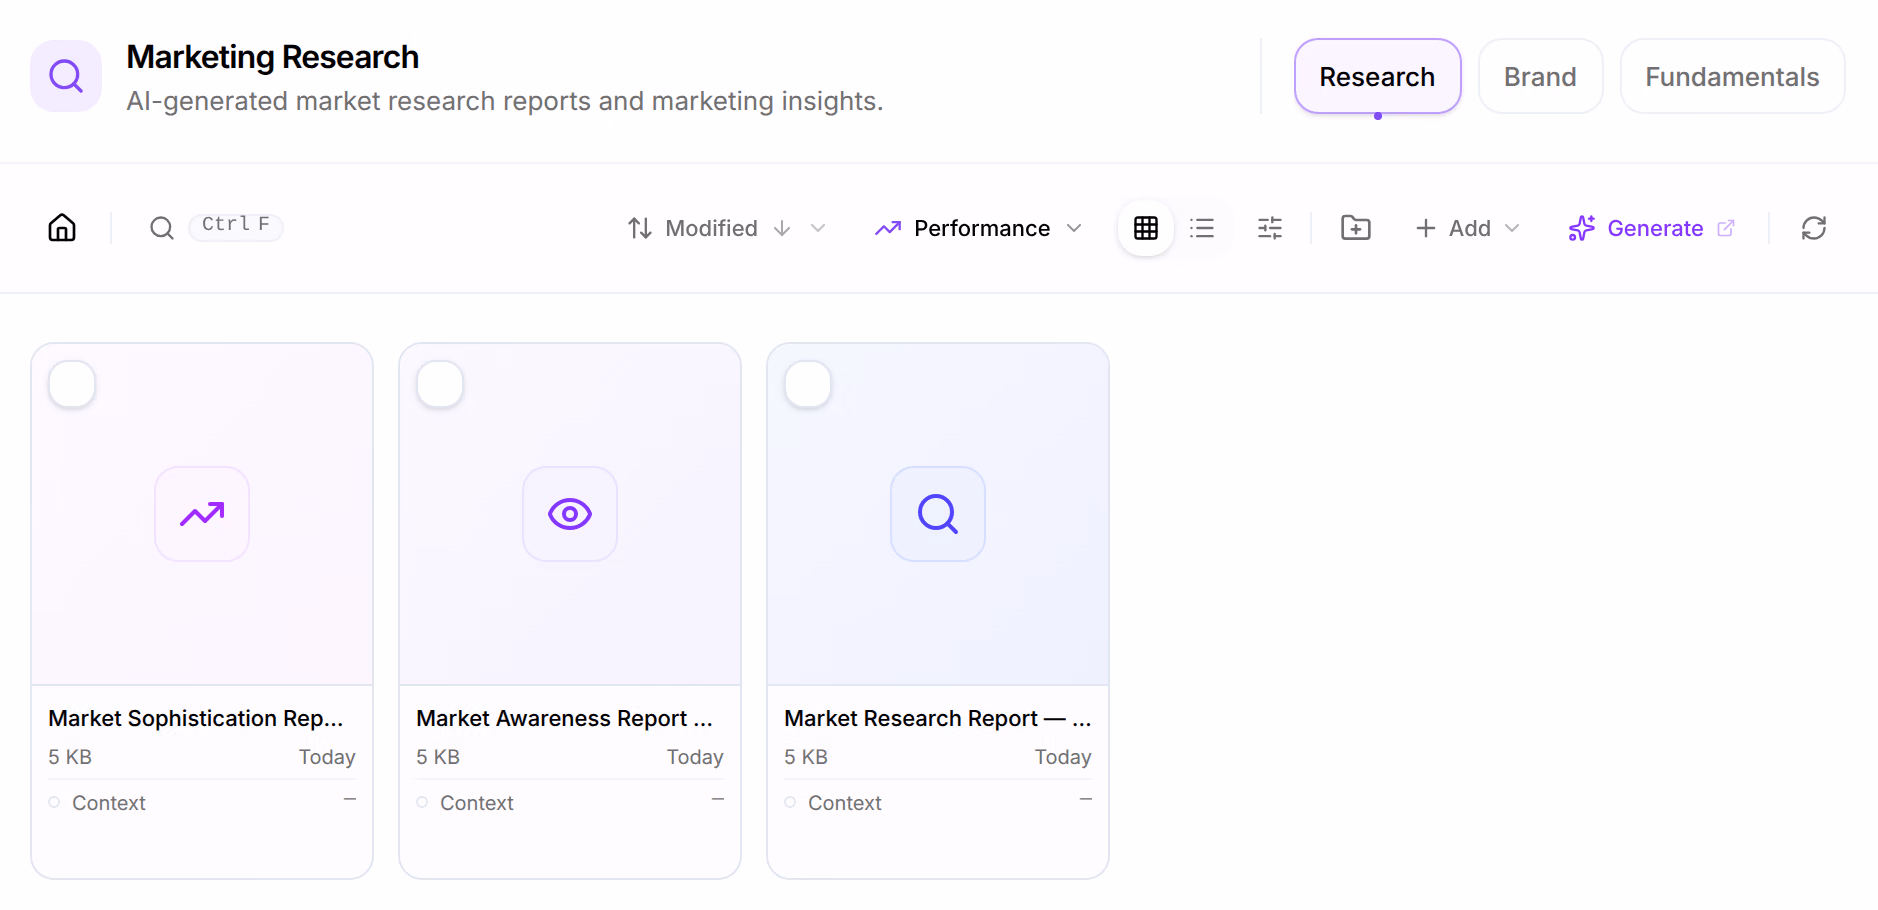The image size is (1878, 910).
Task: Select the Market Awareness Report checkbox
Action: click(x=440, y=384)
